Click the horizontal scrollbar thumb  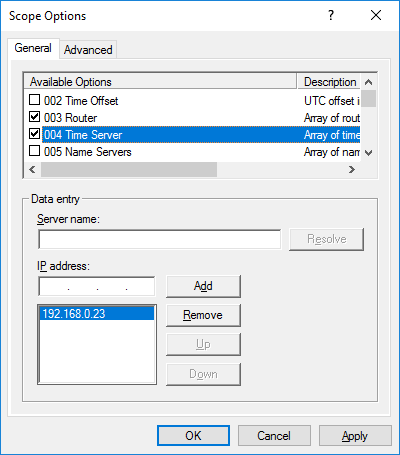[129, 170]
